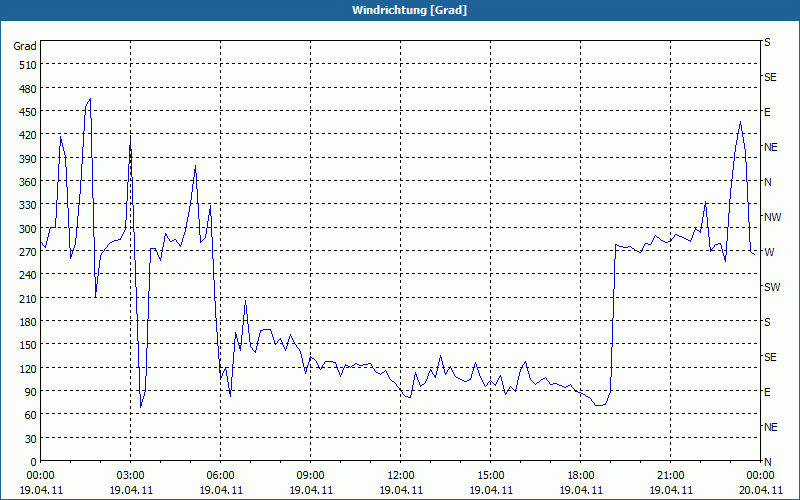Click the 0 value on the left axis
The width and height of the screenshot is (800, 500).
(x=34, y=462)
